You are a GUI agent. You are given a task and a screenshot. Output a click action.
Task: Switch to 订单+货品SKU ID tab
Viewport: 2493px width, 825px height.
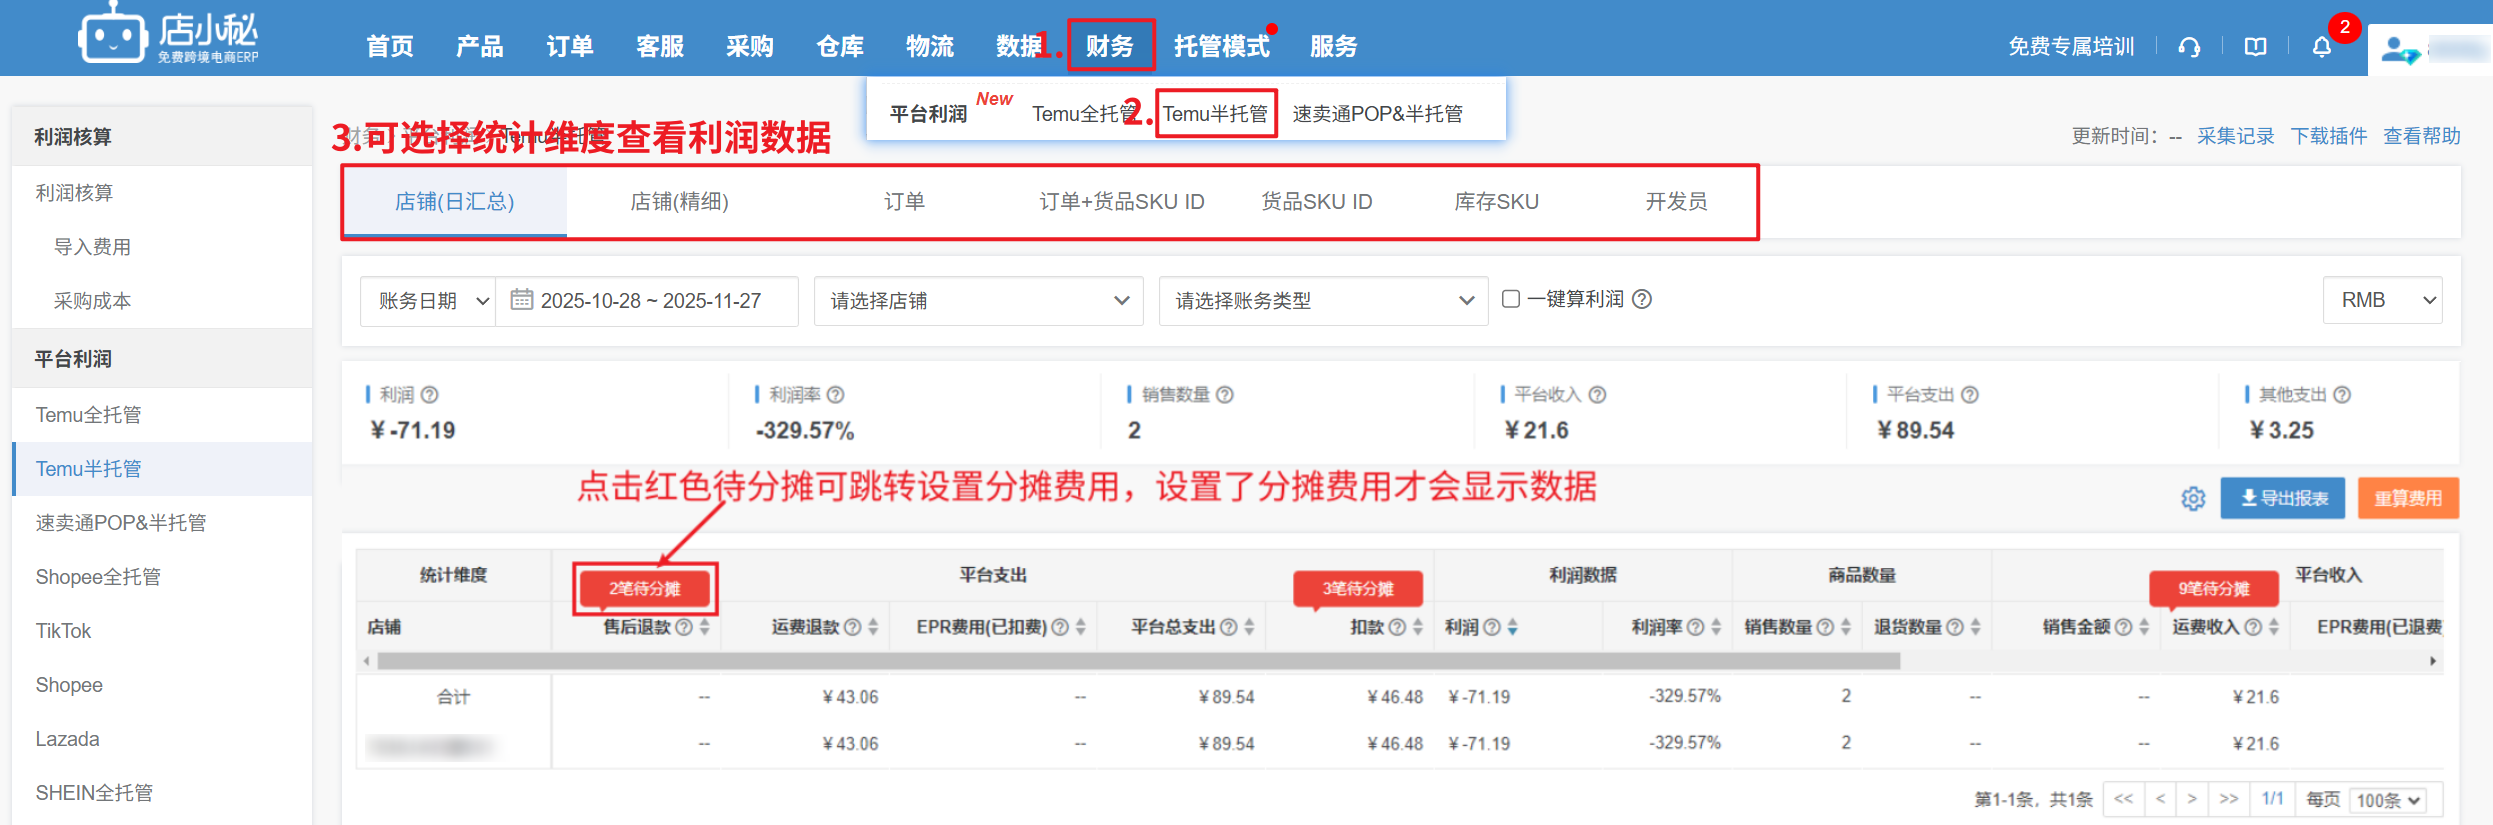tap(1121, 202)
